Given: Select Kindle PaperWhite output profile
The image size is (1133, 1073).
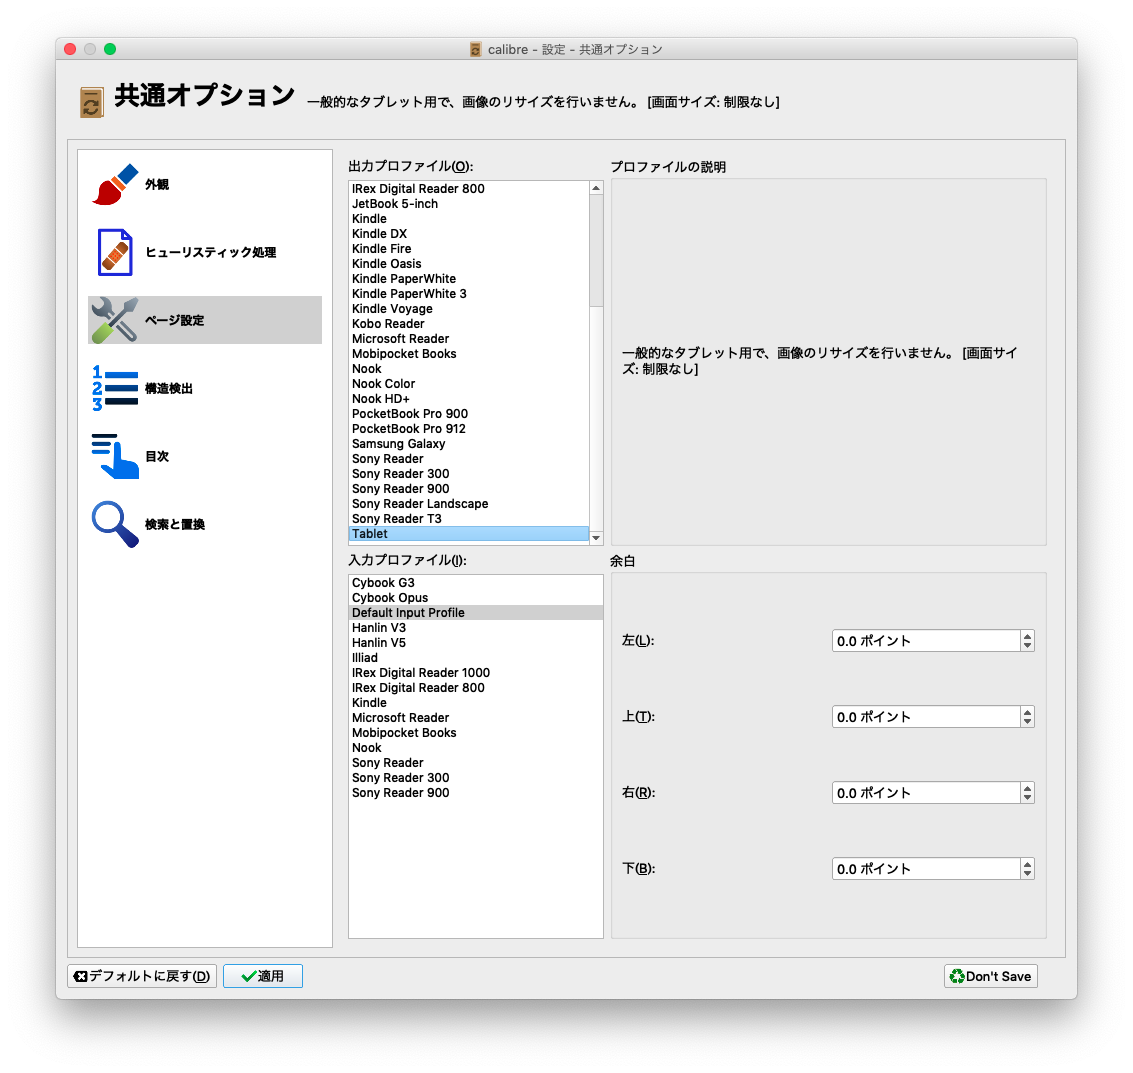Looking at the screenshot, I should [469, 279].
